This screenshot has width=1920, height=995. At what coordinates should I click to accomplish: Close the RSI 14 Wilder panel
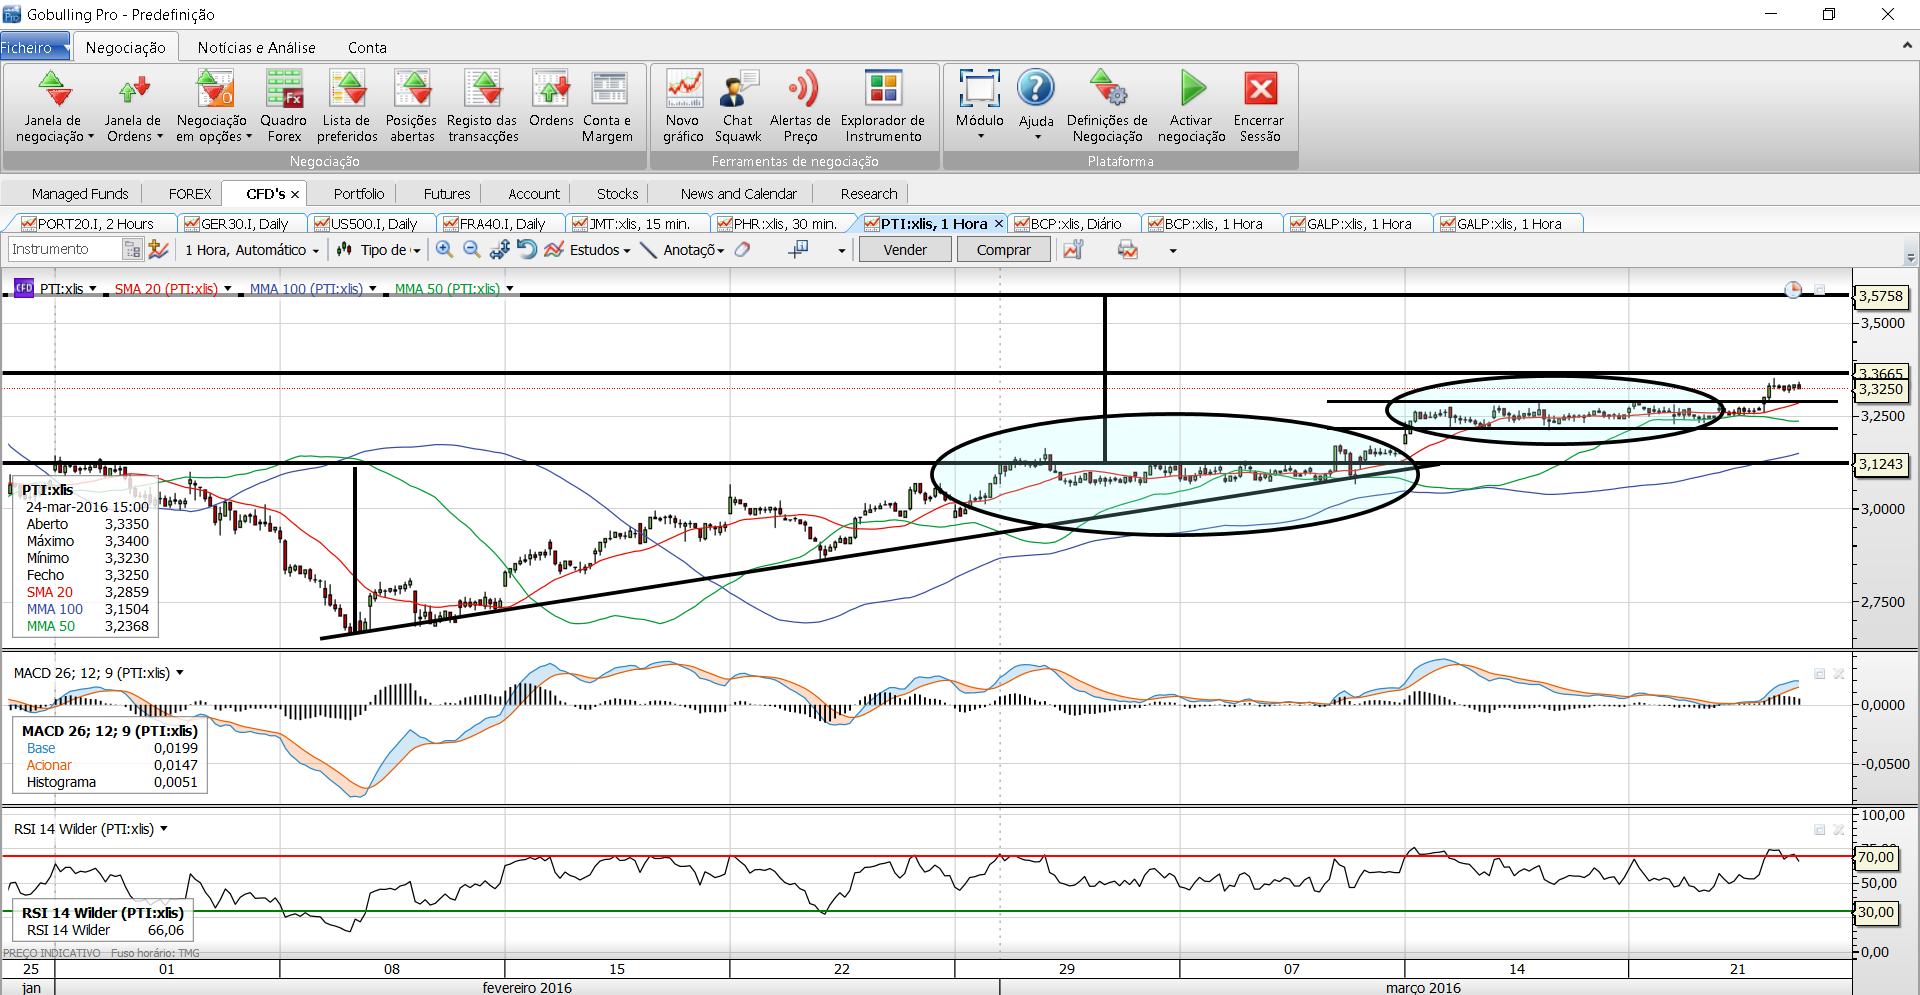1838,830
